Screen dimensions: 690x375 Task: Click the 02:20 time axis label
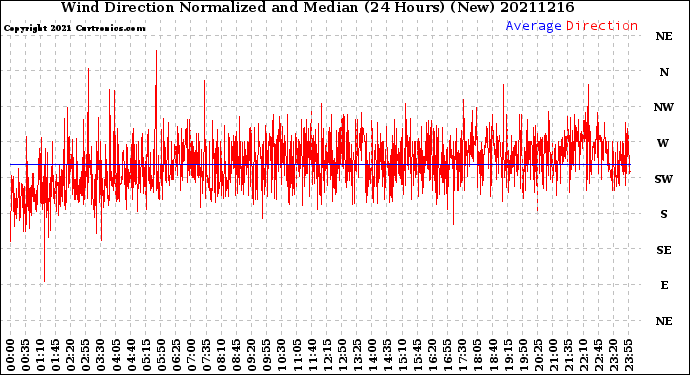[x=71, y=355]
